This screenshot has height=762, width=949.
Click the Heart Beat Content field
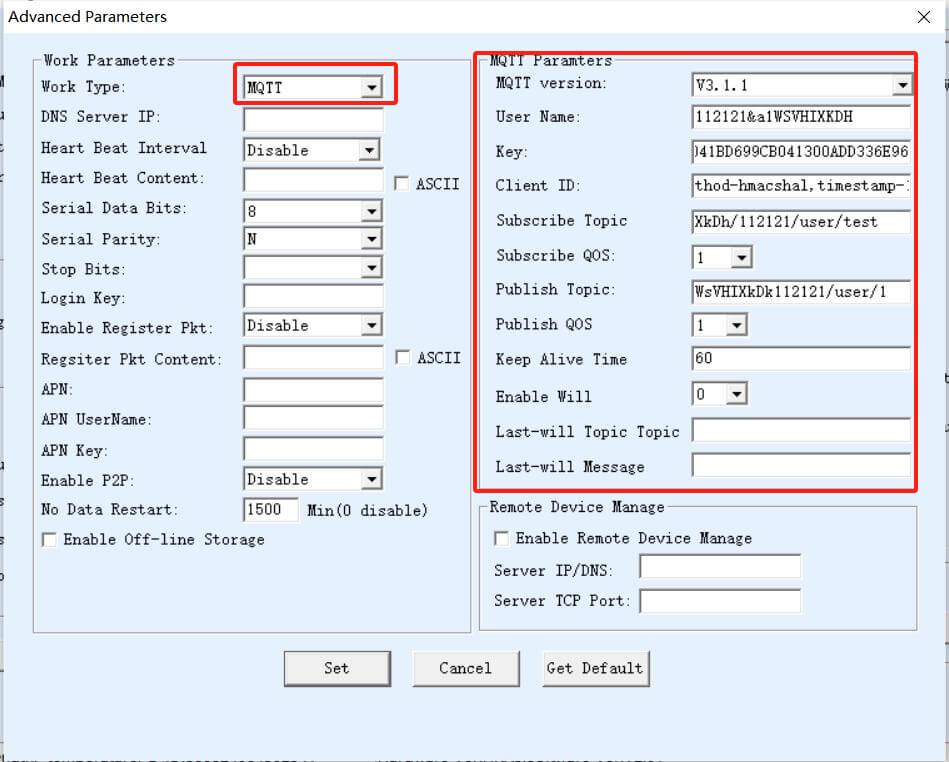coord(314,180)
